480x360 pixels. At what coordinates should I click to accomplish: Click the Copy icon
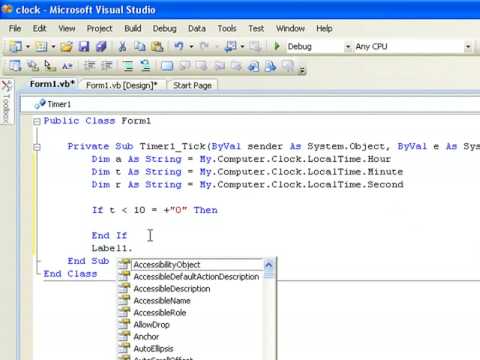(140, 46)
